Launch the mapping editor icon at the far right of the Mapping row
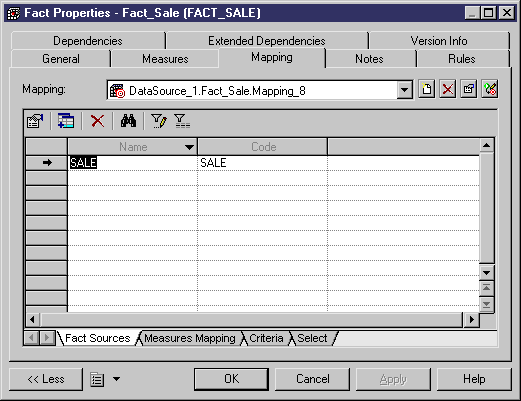Screen dimensions: 521x401 tap(490, 89)
